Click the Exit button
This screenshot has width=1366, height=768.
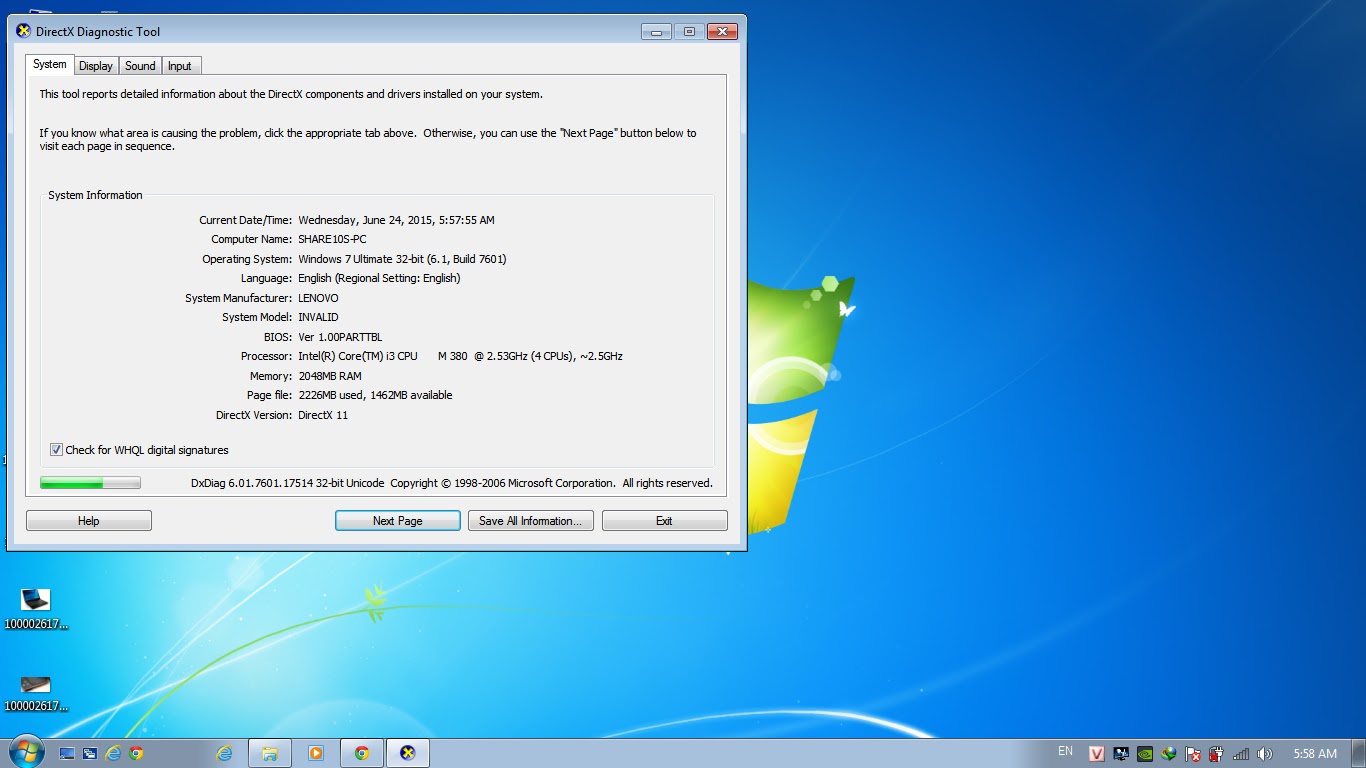pos(664,521)
